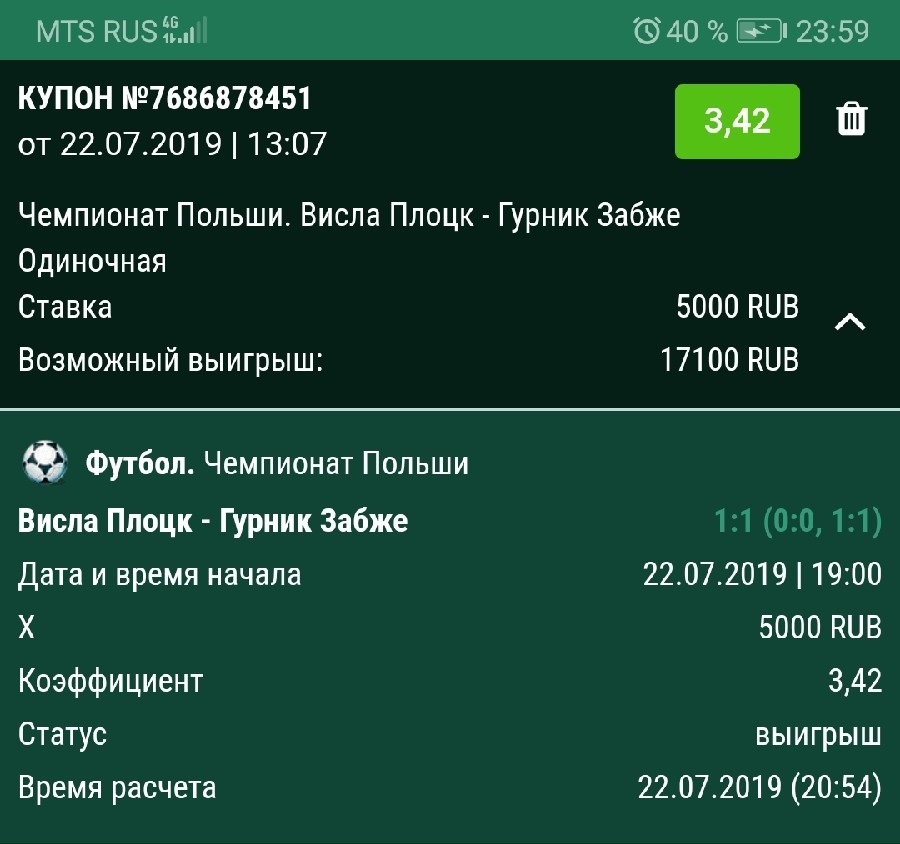Open Футбол. Чемпионат Польши league heading
900x844 pixels.
click(x=277, y=463)
